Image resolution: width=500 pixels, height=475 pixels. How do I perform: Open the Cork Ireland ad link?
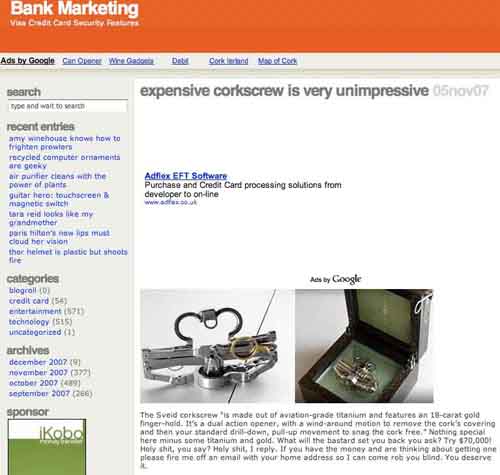tap(229, 61)
